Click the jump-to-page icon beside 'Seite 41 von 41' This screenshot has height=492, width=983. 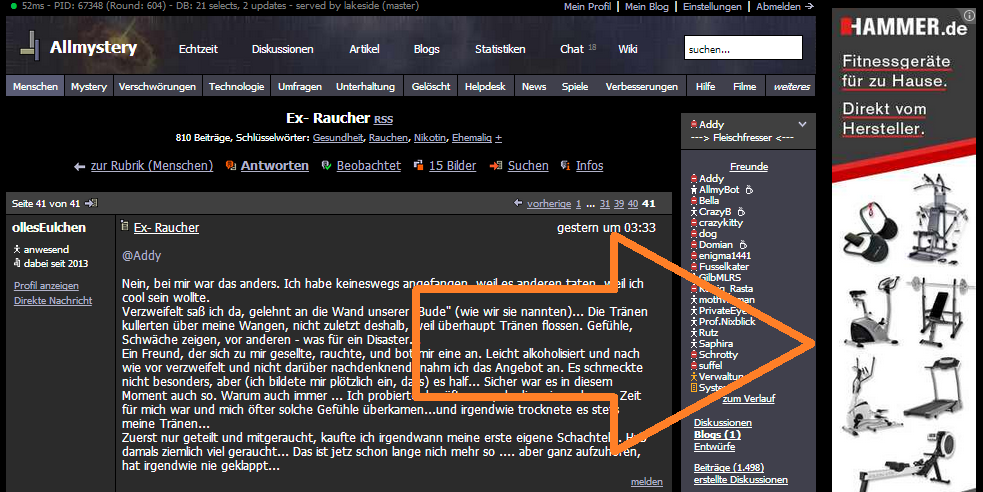pos(91,204)
